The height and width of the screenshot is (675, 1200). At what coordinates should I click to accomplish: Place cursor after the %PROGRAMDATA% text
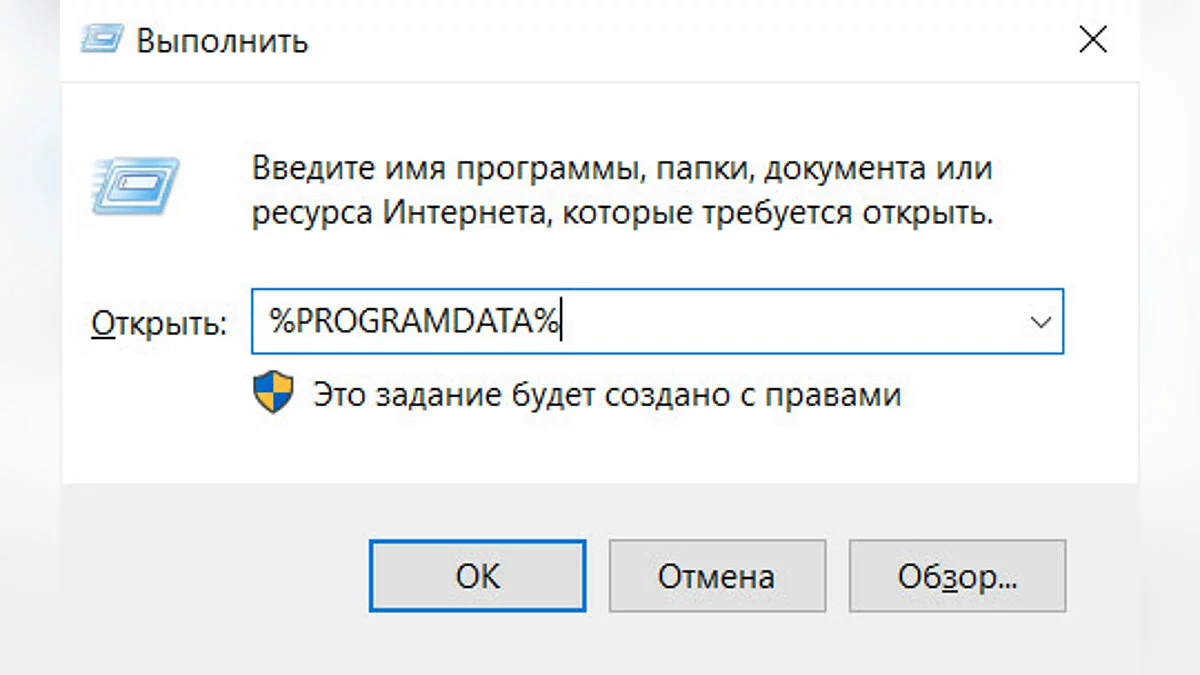point(563,322)
